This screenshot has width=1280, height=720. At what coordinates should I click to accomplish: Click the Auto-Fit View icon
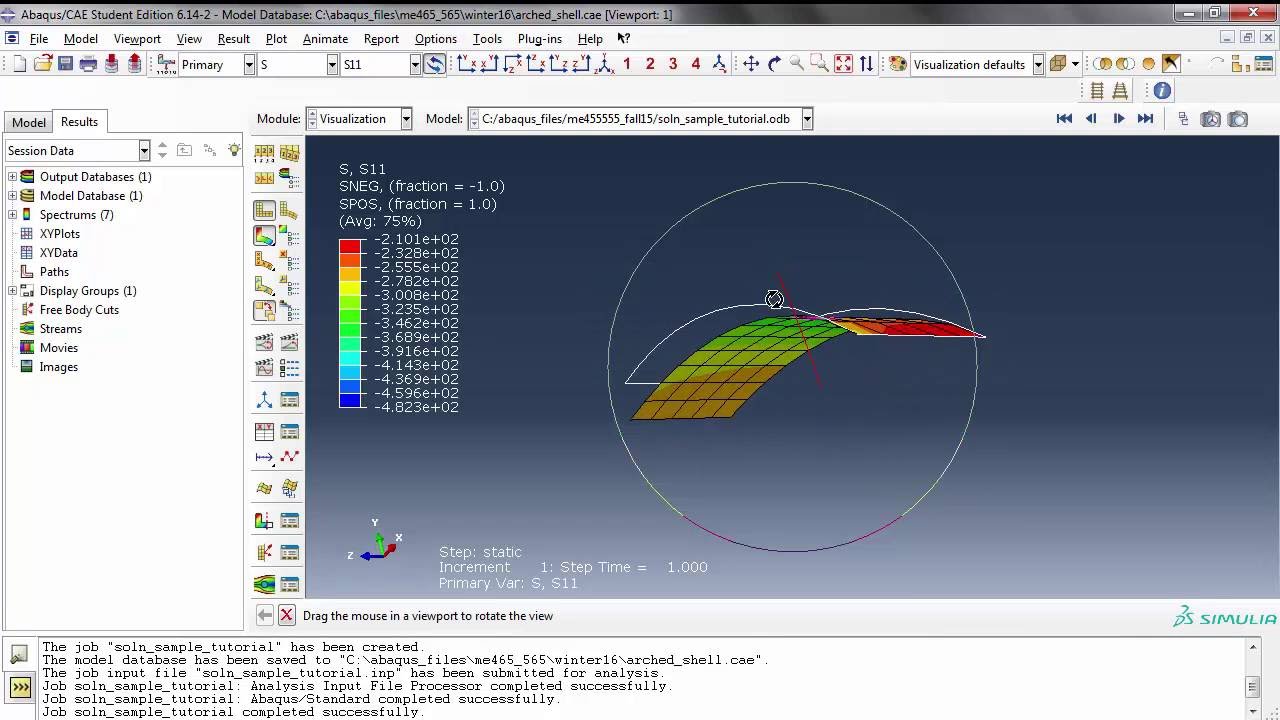click(x=843, y=64)
